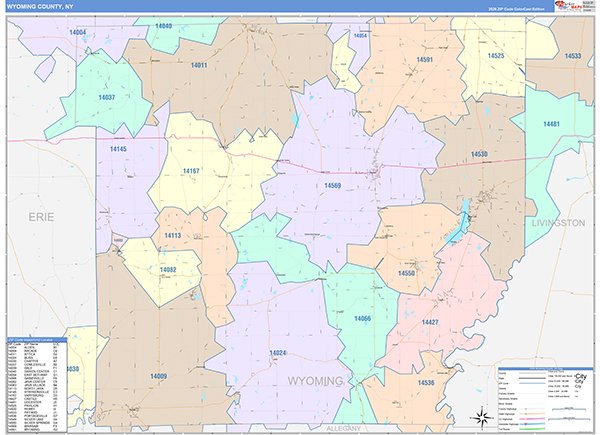Select ZIP code label 14167
Screen dimensions: 600x435
(x=191, y=171)
